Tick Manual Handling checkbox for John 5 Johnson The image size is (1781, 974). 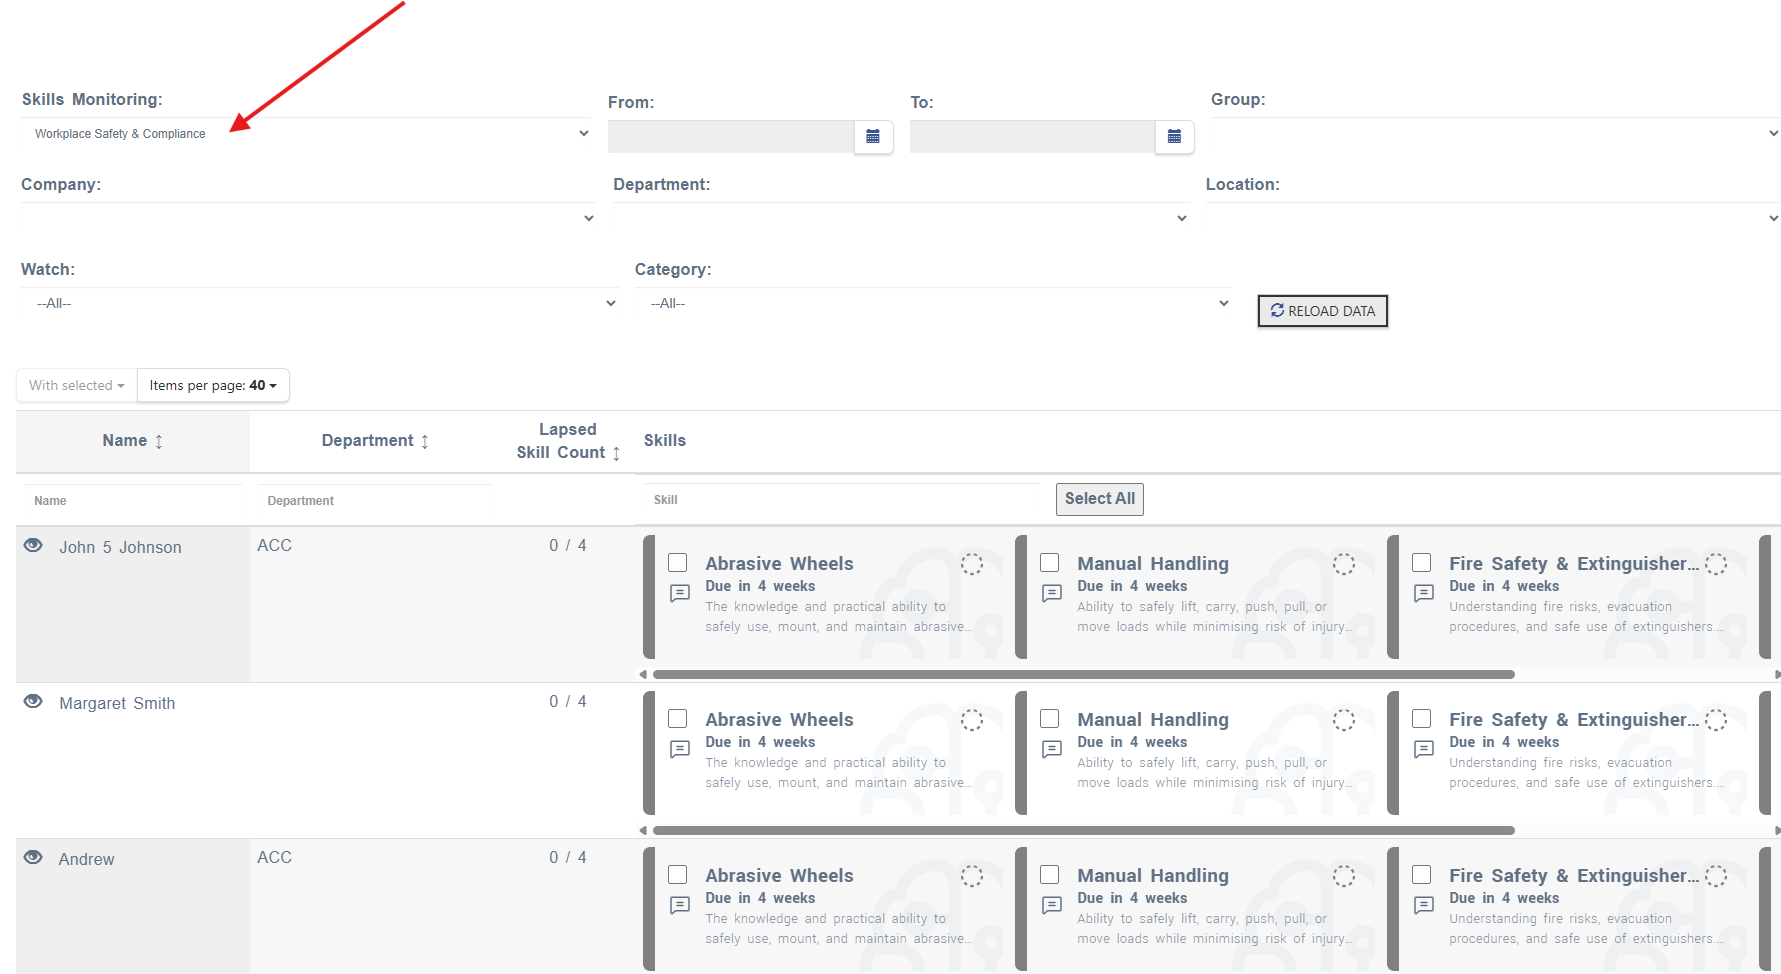tap(1050, 563)
